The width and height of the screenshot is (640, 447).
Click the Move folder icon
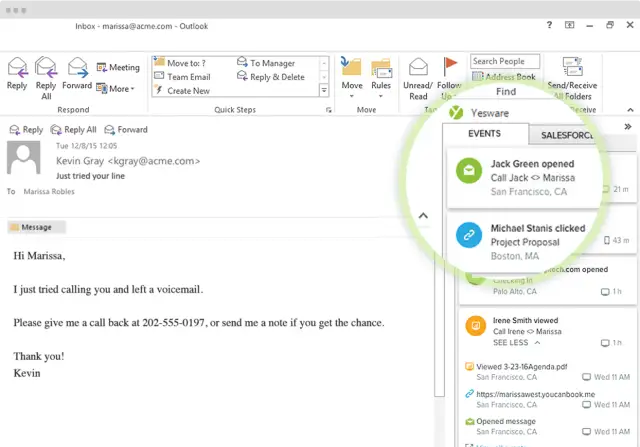[x=351, y=67]
